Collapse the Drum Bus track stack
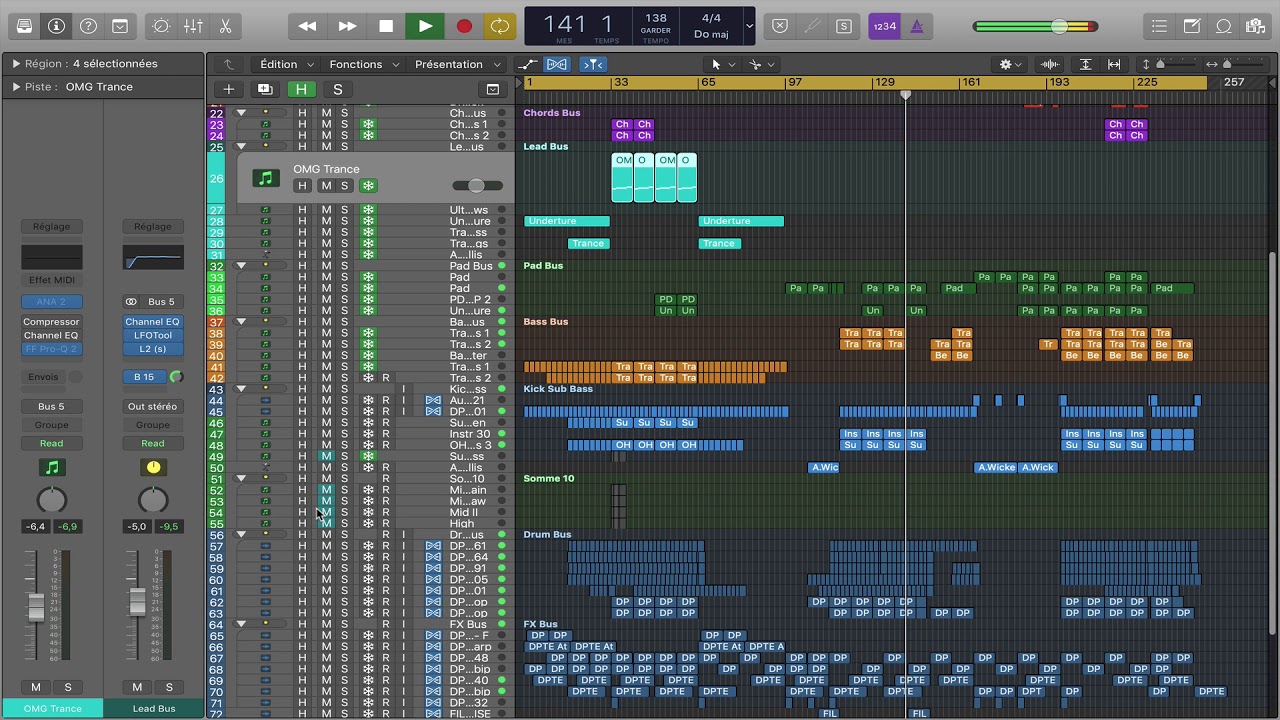This screenshot has width=1280, height=720. click(x=241, y=535)
